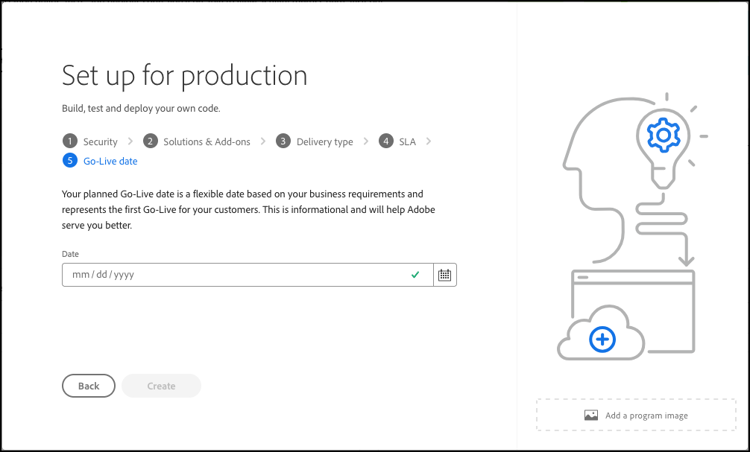The width and height of the screenshot is (750, 452).
Task: Click the chevron after Solutions & Add-ons
Action: click(263, 141)
